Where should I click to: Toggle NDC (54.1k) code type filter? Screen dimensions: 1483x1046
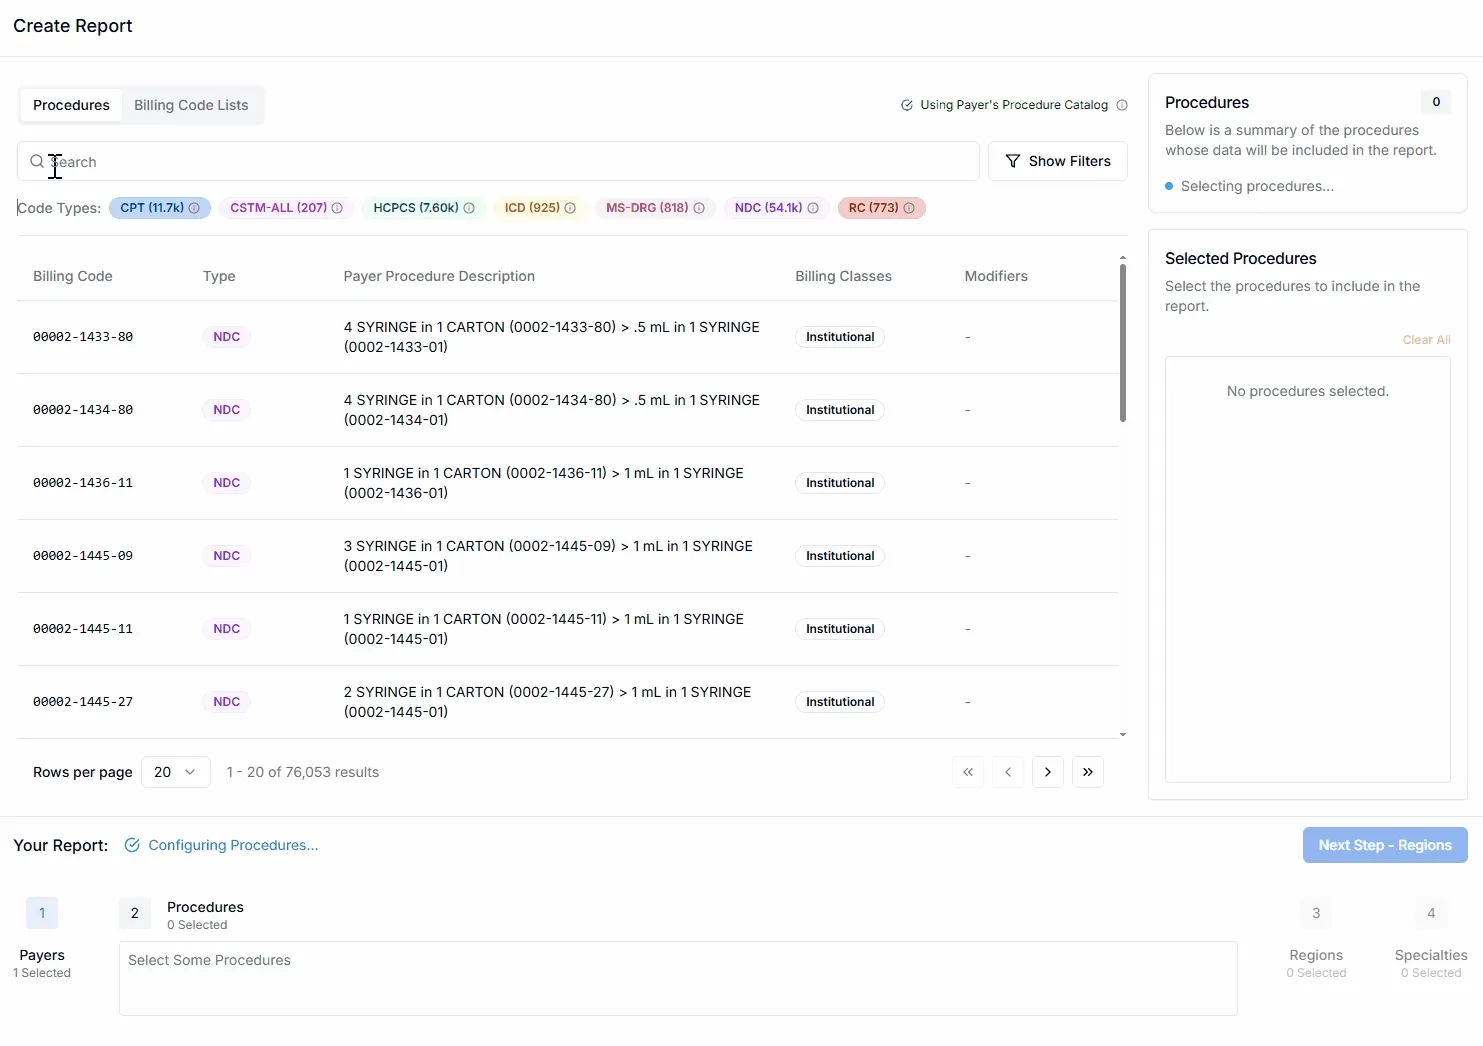coord(776,208)
